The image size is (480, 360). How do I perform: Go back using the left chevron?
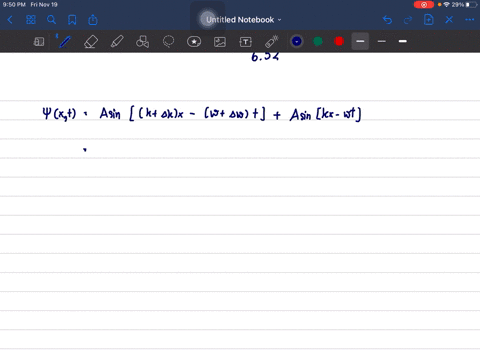10,20
